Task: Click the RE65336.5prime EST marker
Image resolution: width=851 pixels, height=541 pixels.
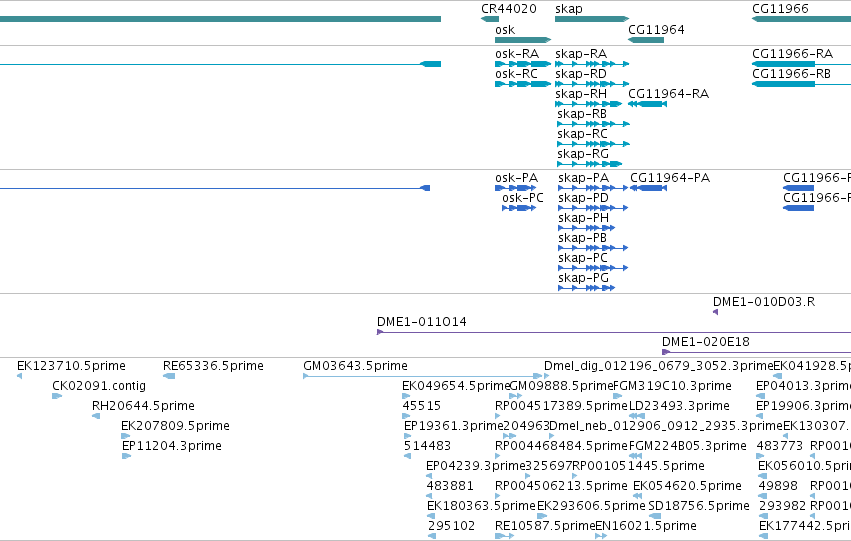Action: click(x=169, y=376)
